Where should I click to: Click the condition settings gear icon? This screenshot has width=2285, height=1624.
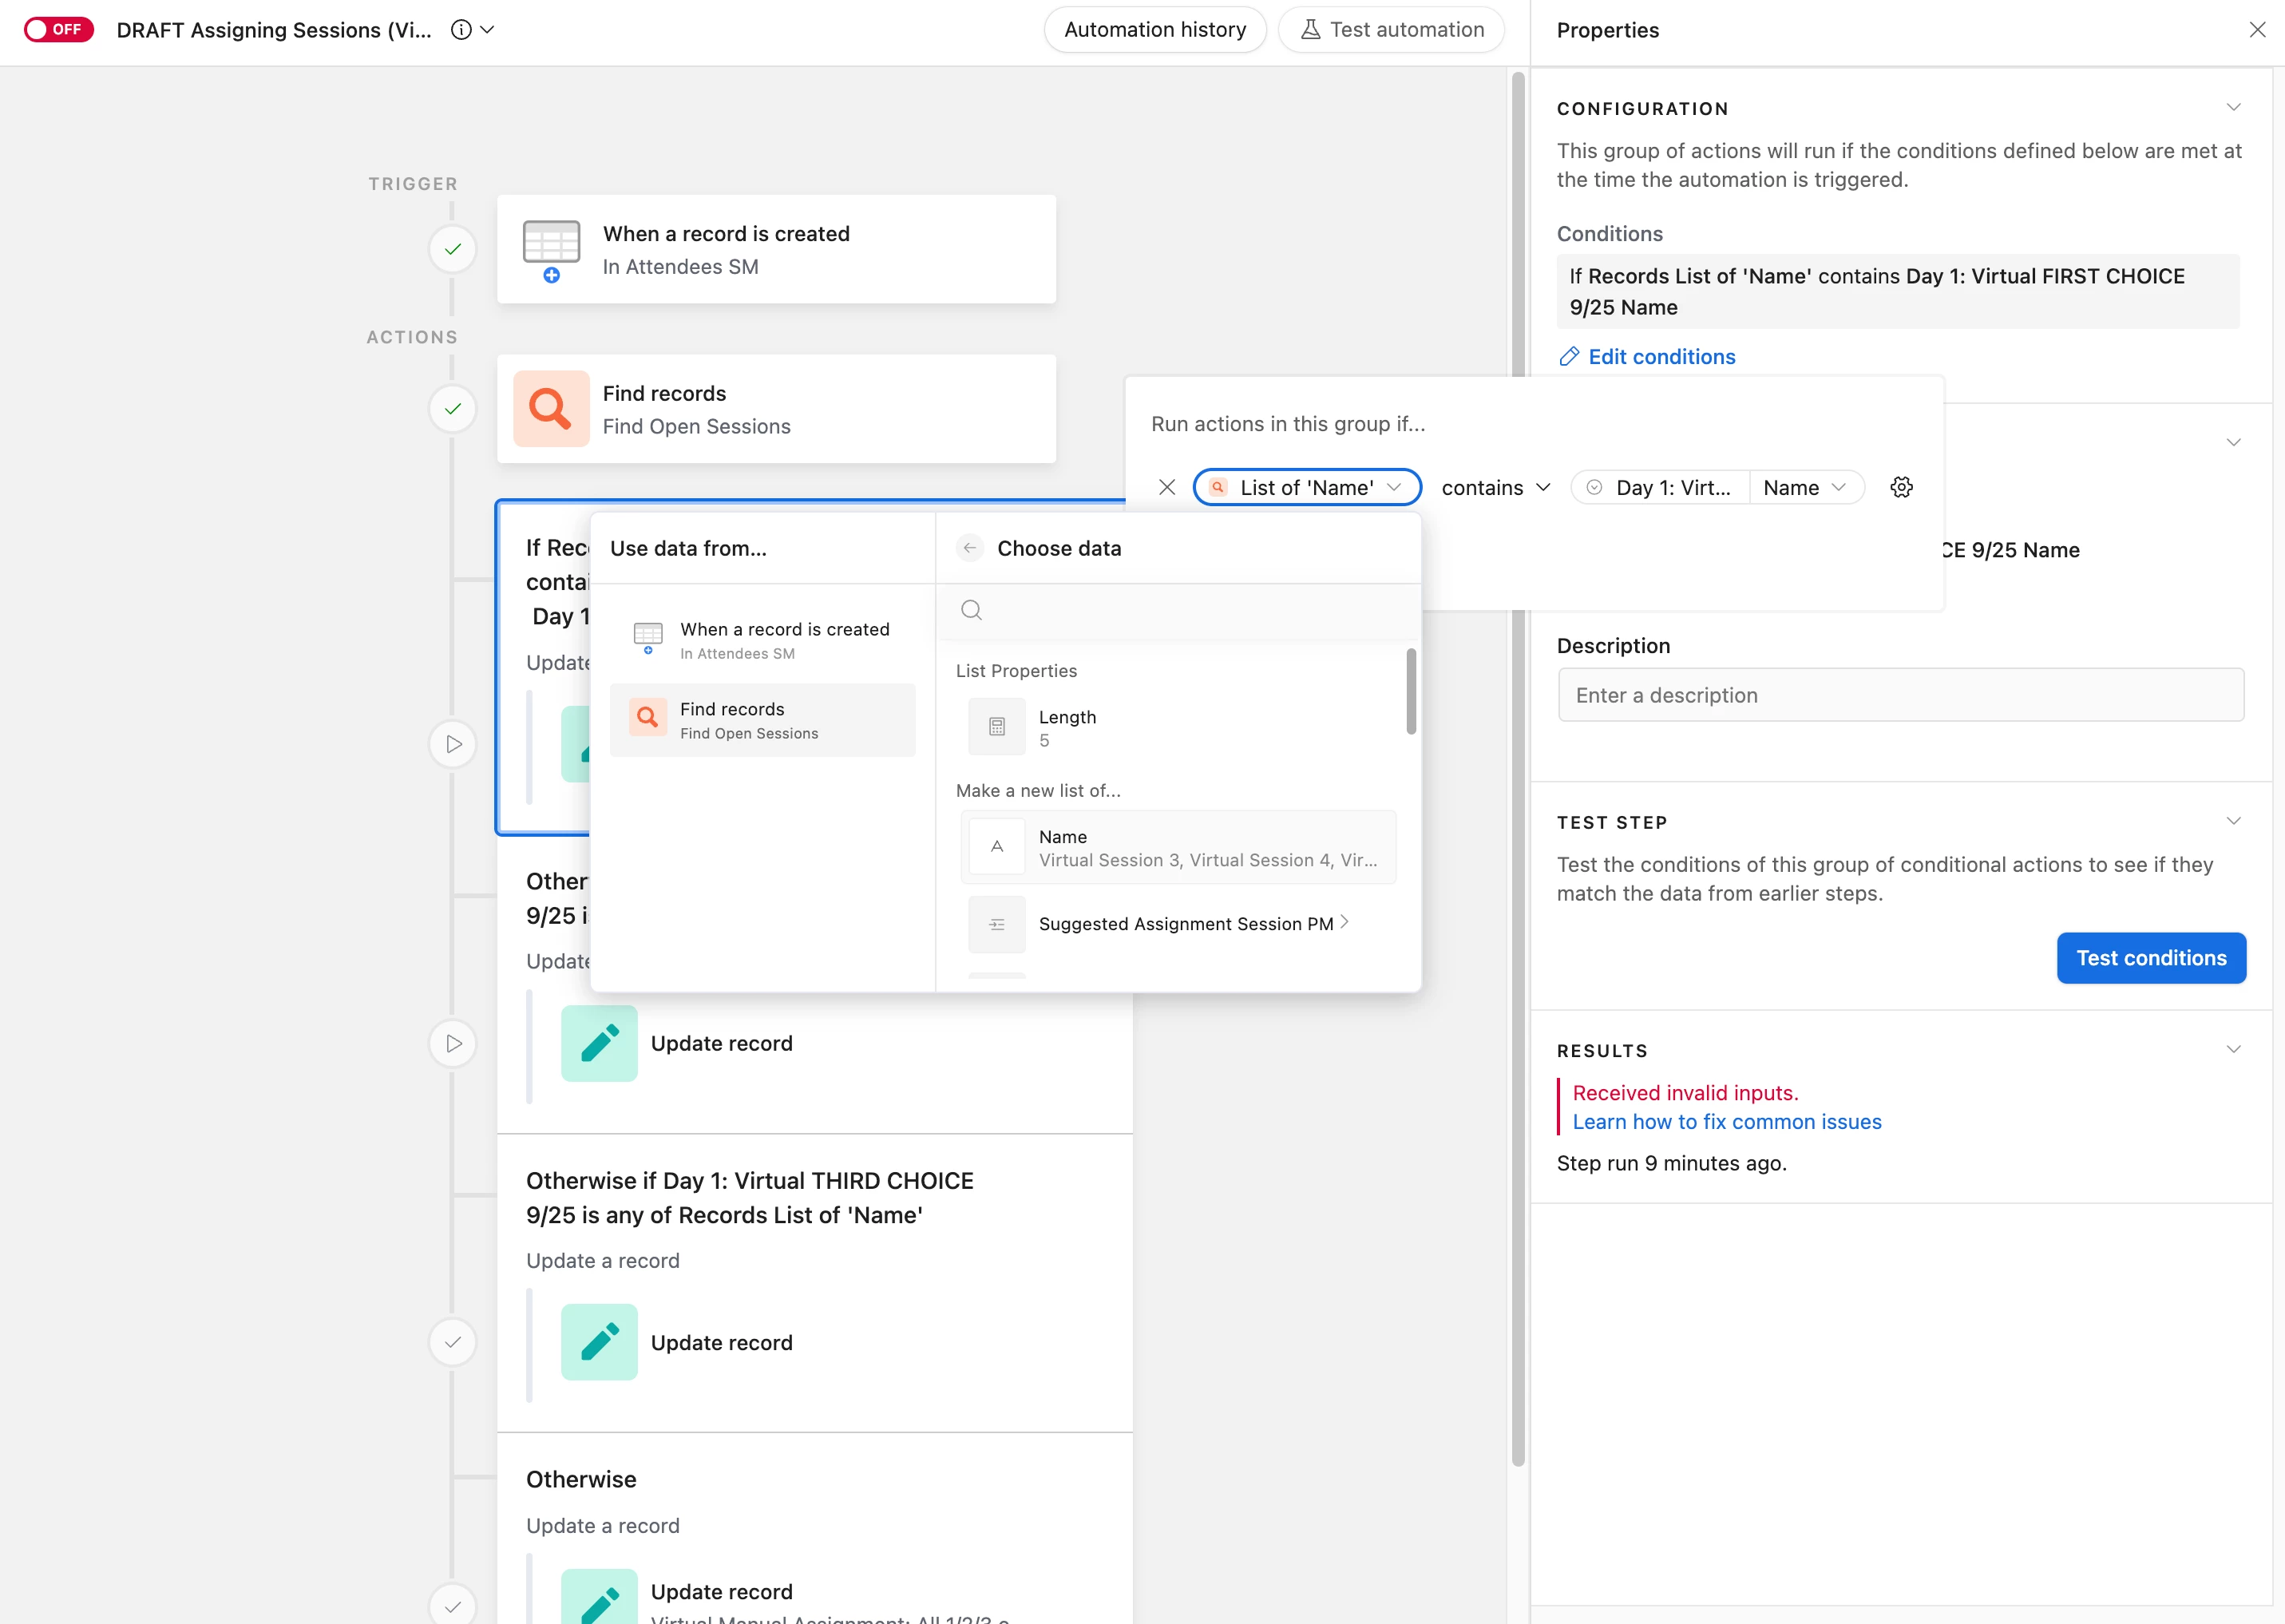tap(1901, 487)
